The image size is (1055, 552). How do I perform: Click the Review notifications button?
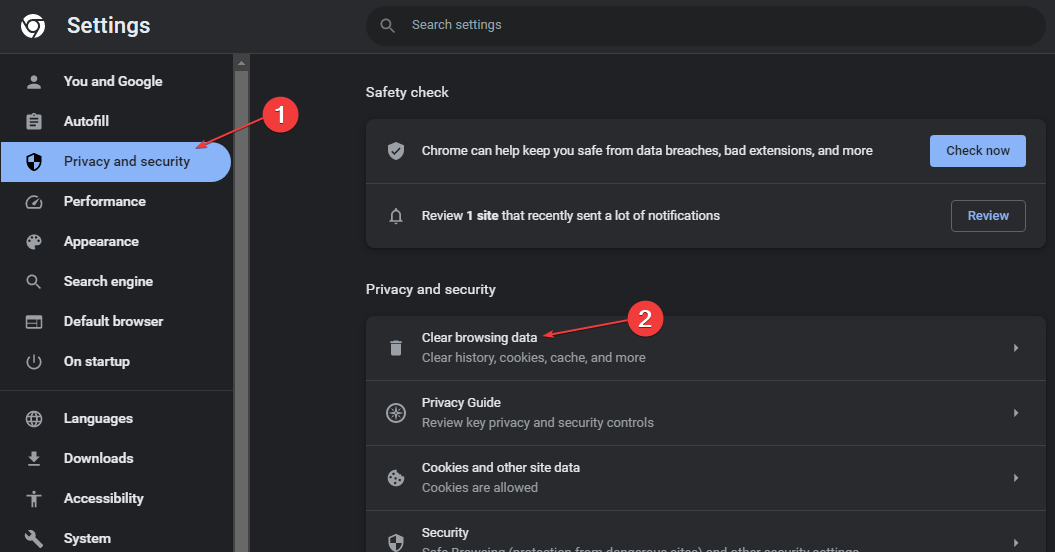(988, 215)
